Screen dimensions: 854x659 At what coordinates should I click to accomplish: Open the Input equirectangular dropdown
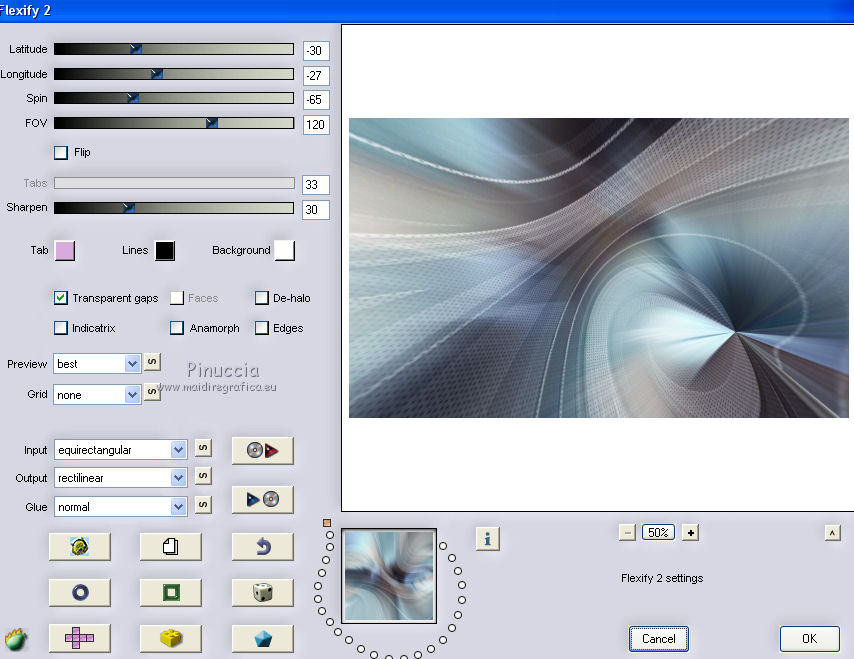(120, 450)
